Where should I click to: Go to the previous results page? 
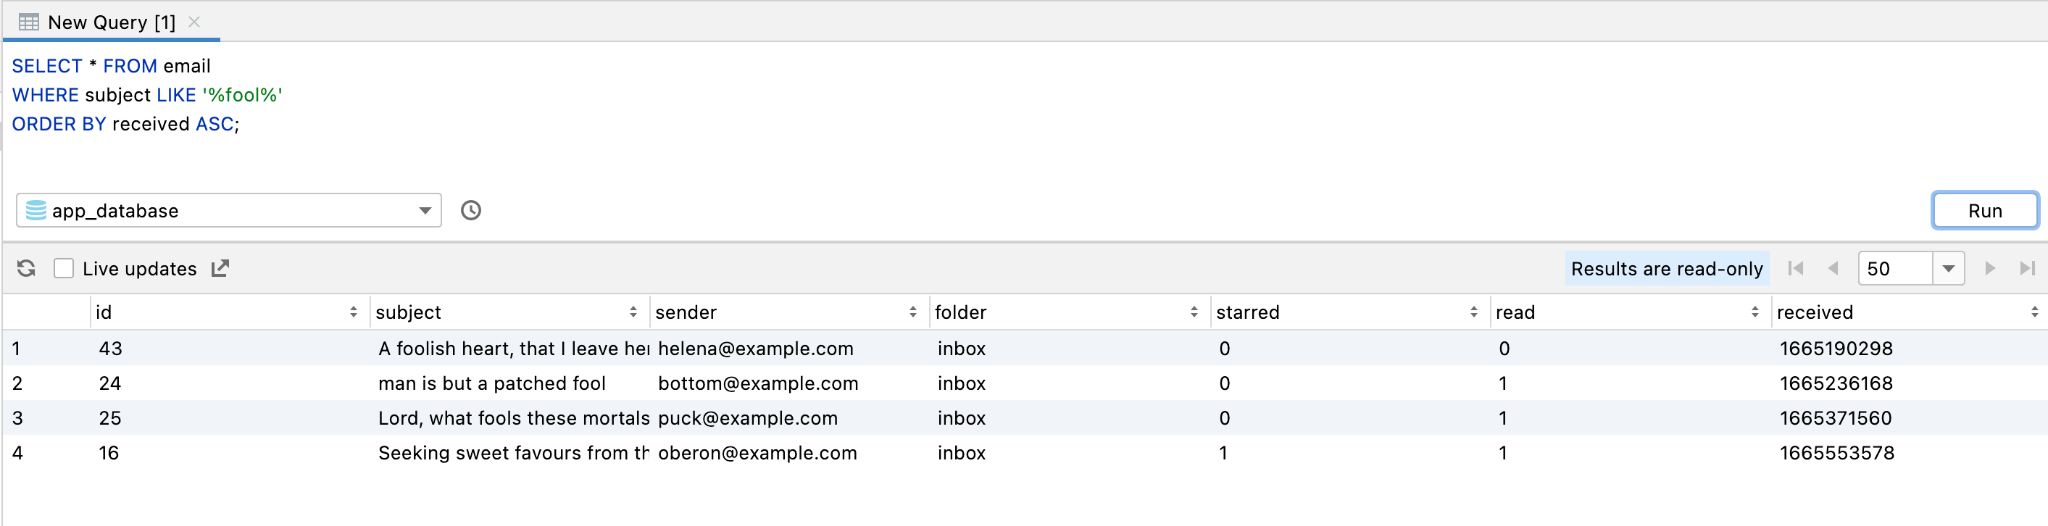(1833, 268)
